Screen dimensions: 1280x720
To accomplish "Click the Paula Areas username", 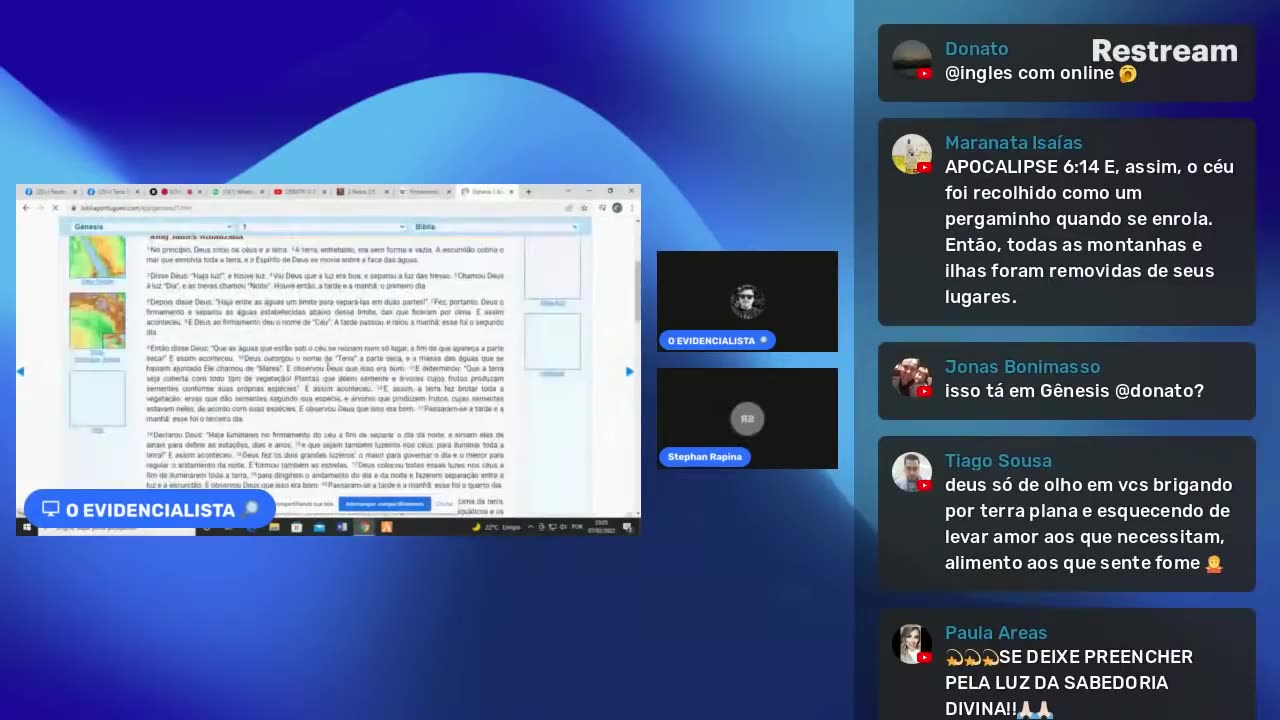I will (x=996, y=633).
